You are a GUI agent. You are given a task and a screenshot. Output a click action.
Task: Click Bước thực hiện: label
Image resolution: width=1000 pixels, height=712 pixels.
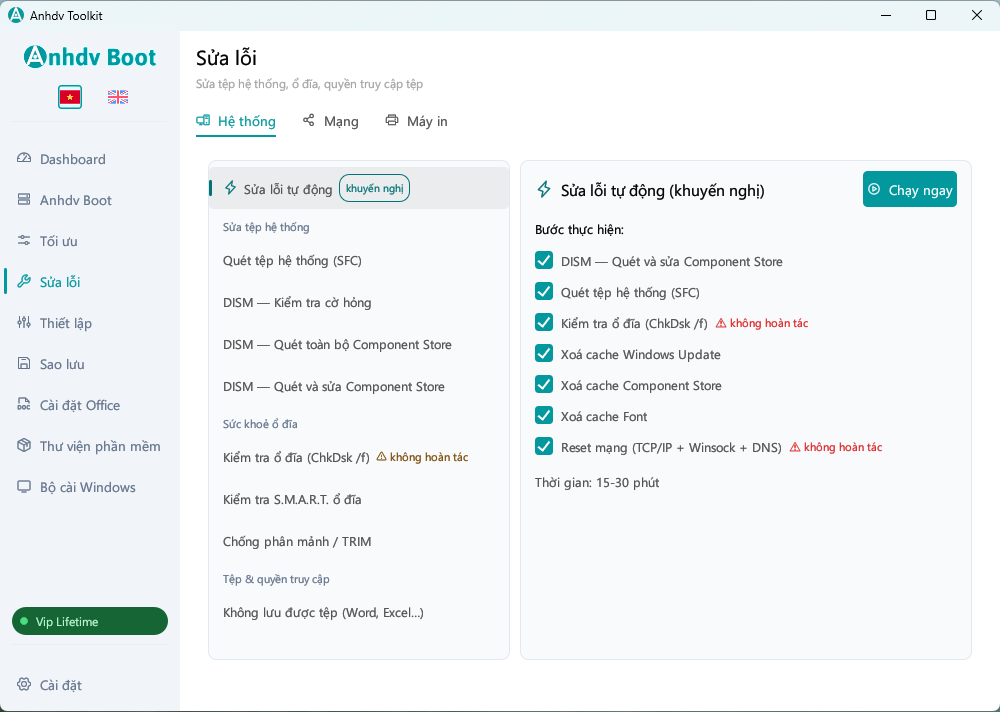580,230
